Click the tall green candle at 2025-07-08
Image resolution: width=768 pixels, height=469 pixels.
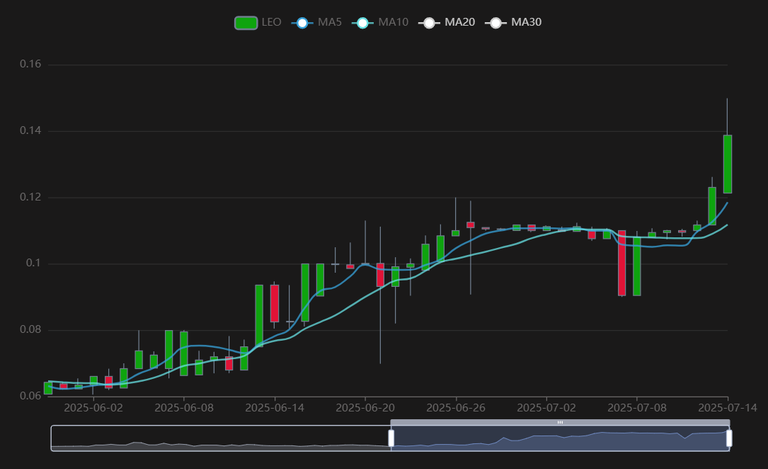click(637, 266)
